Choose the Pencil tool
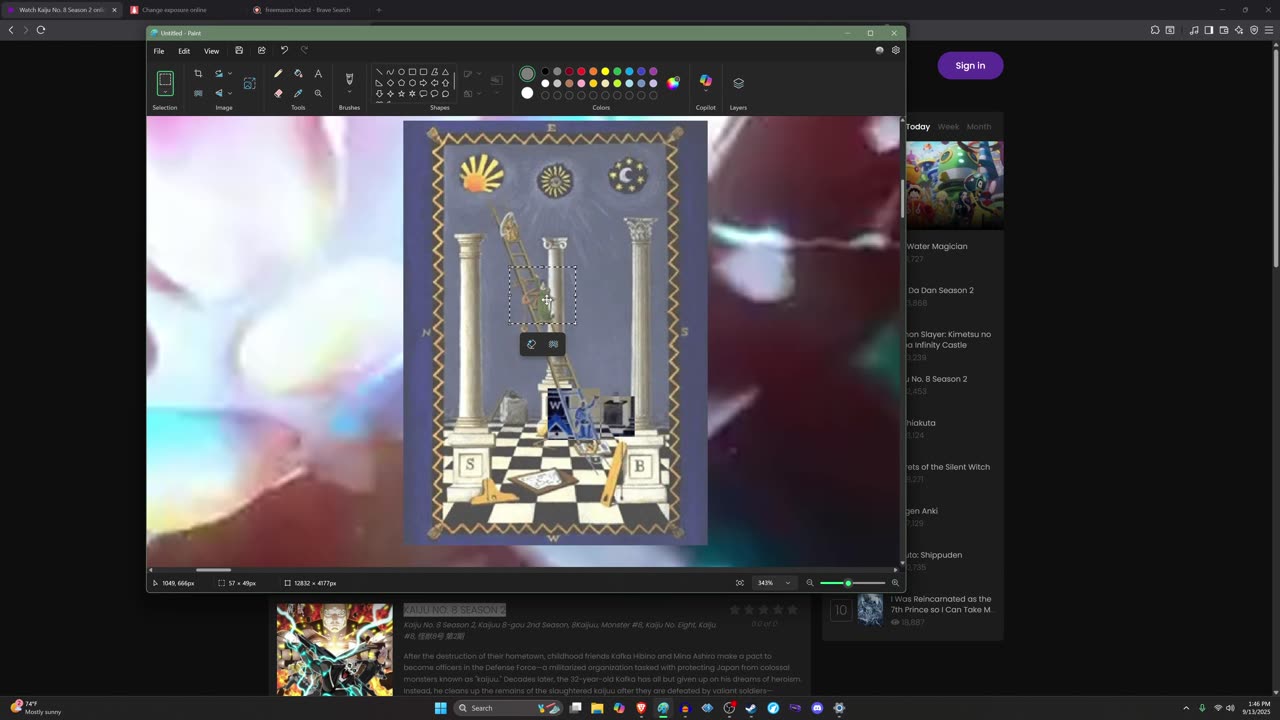This screenshot has width=1280, height=720. pyautogui.click(x=278, y=73)
